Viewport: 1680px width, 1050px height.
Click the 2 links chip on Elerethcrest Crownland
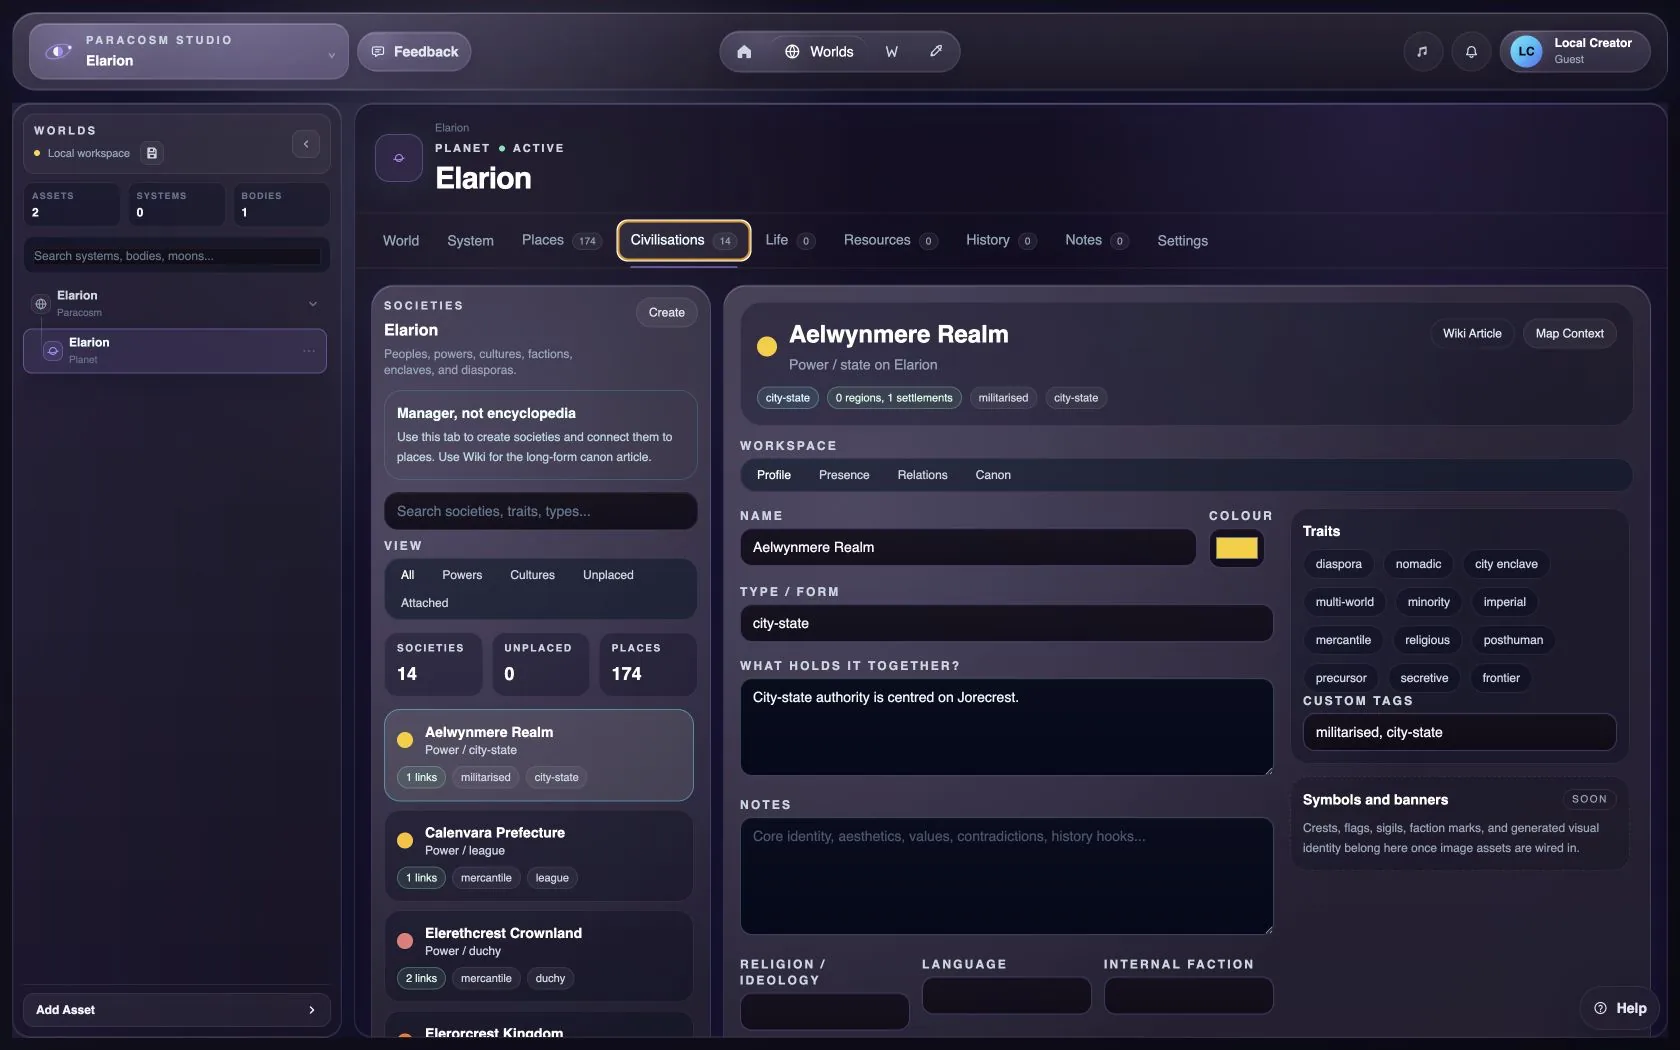click(x=421, y=978)
